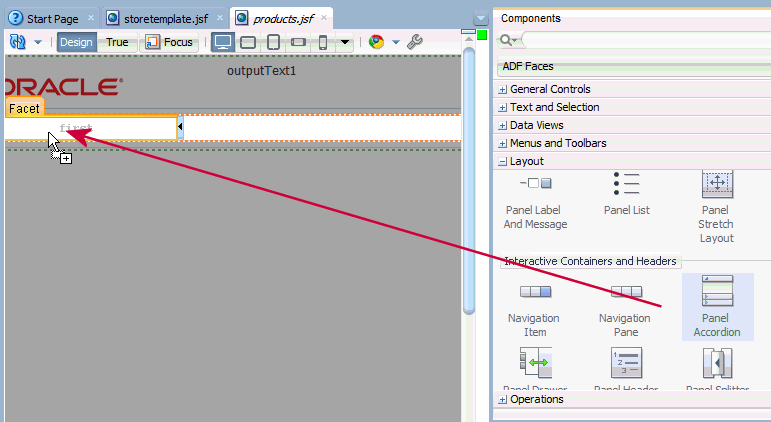Close the products.jsf tab

tap(324, 18)
